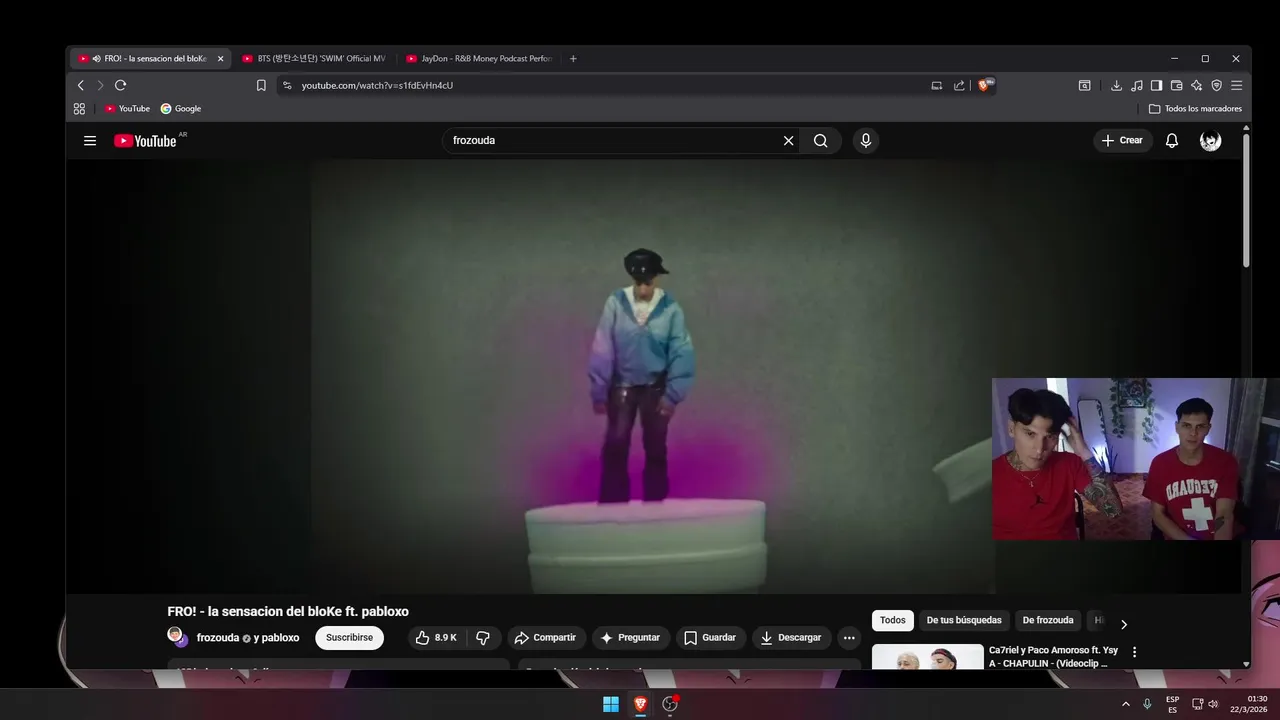
Task: Show more filter chips with arrow
Action: [x=1123, y=624]
